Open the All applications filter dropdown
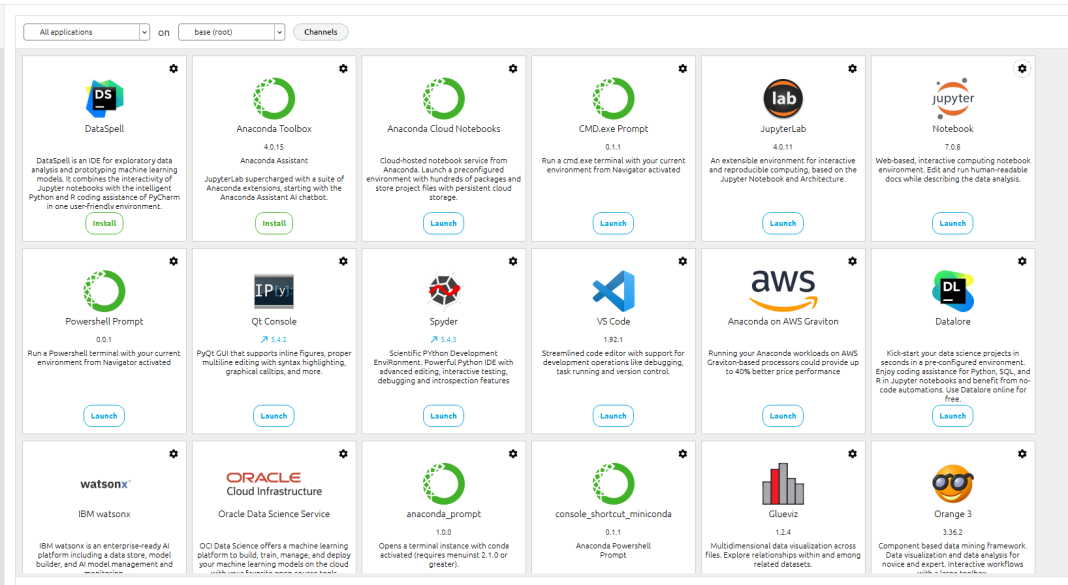The width and height of the screenshot is (1068, 585). 86,32
